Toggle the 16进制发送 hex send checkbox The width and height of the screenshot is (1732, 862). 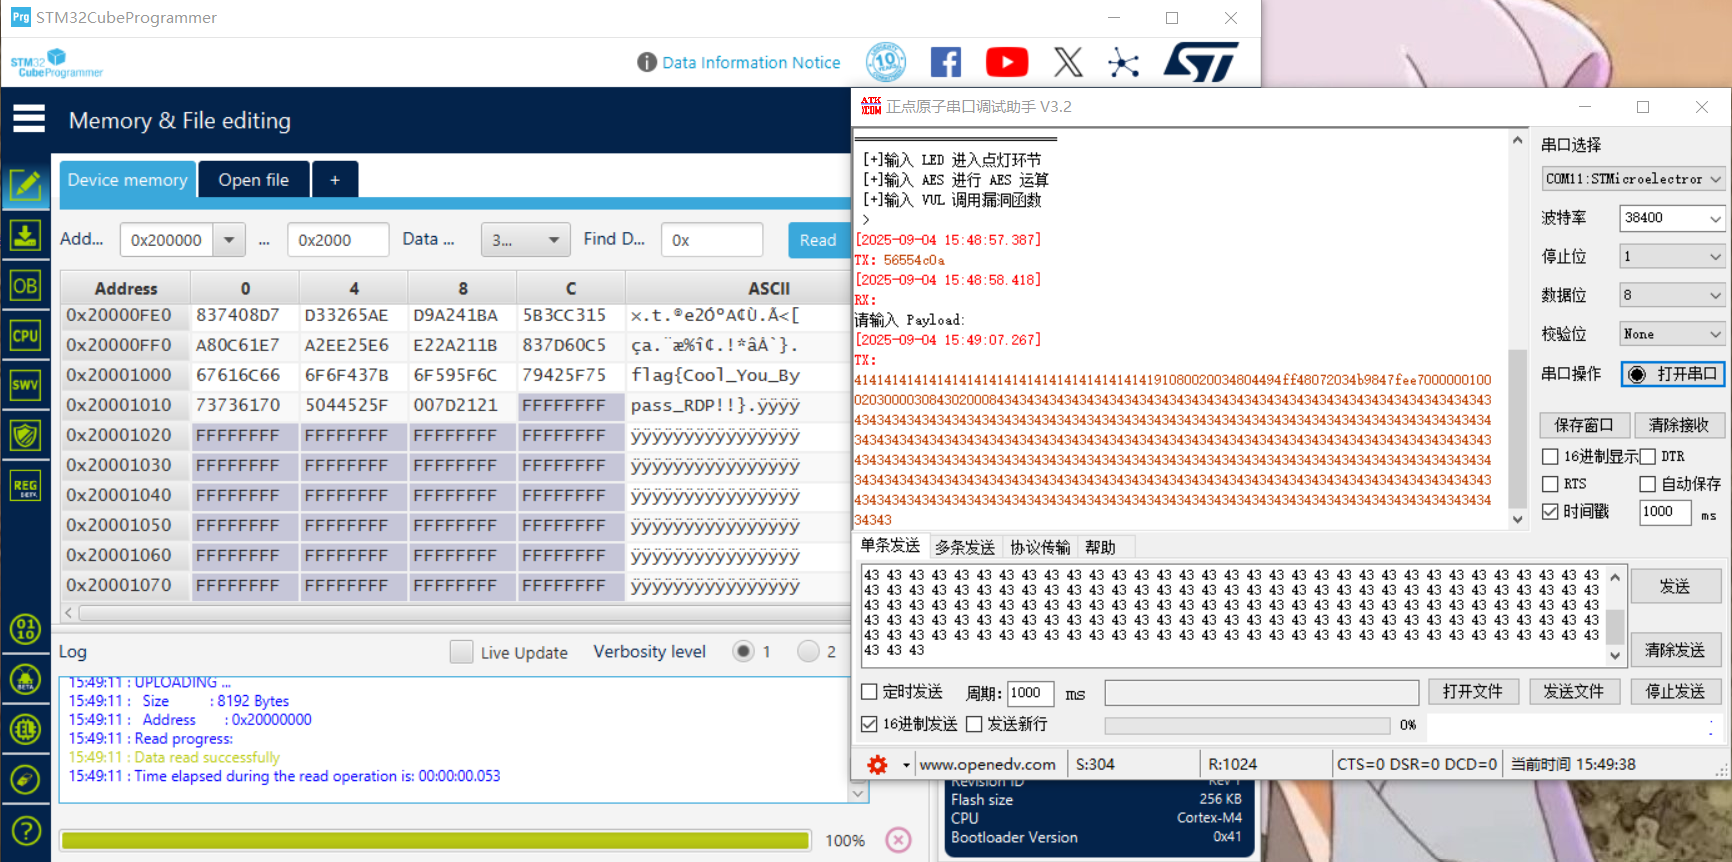(869, 724)
